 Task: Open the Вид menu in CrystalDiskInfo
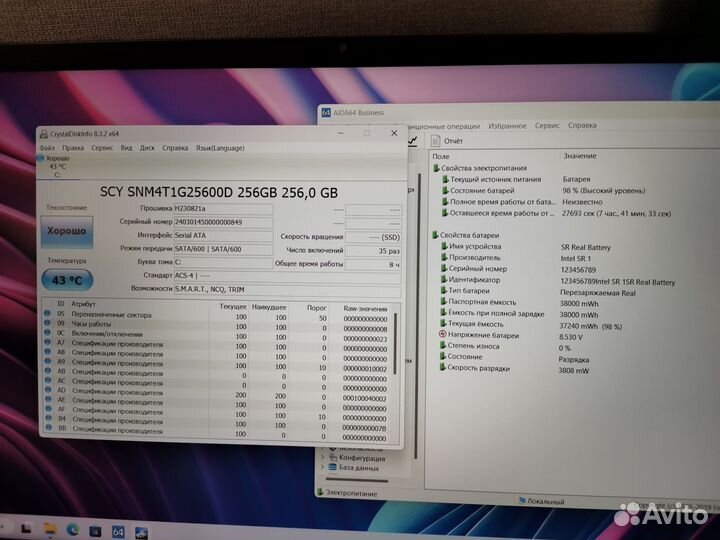(126, 148)
